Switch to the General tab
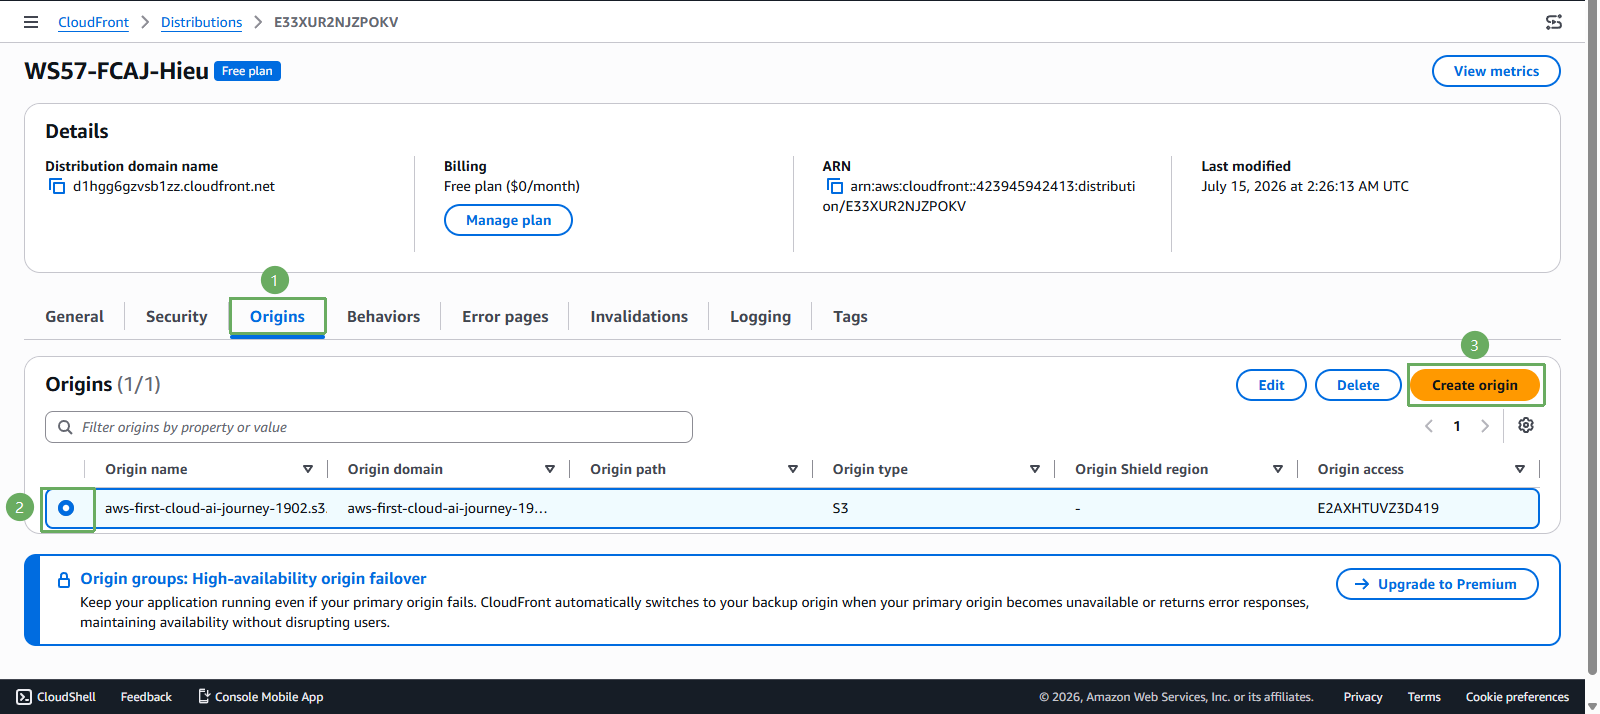1600x714 pixels. (74, 316)
